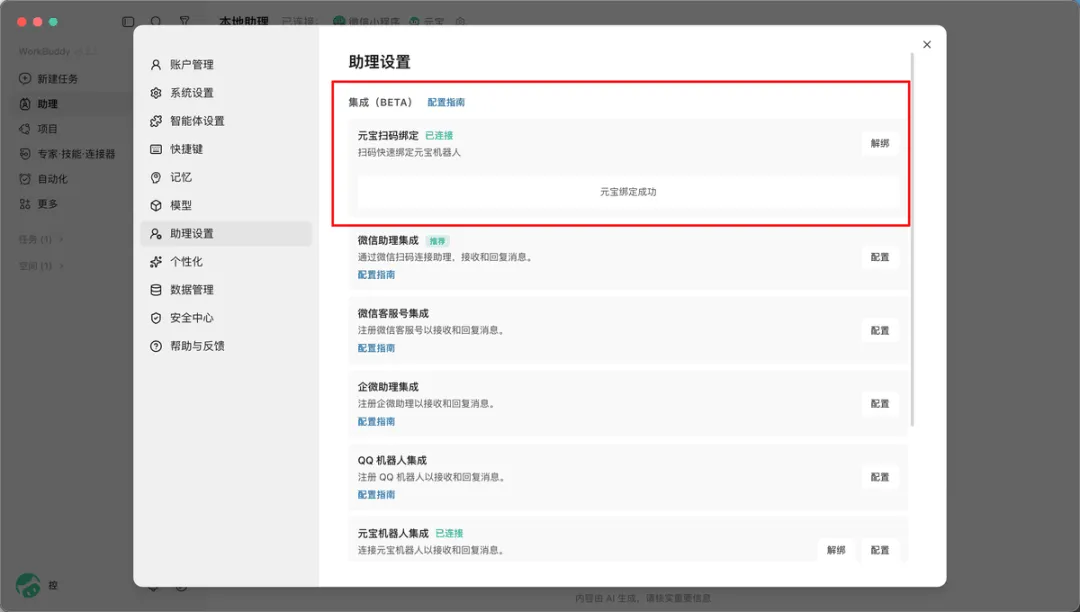This screenshot has height=612, width=1080.
Task: Click 配置 for 微信助理集成
Action: [x=880, y=257]
